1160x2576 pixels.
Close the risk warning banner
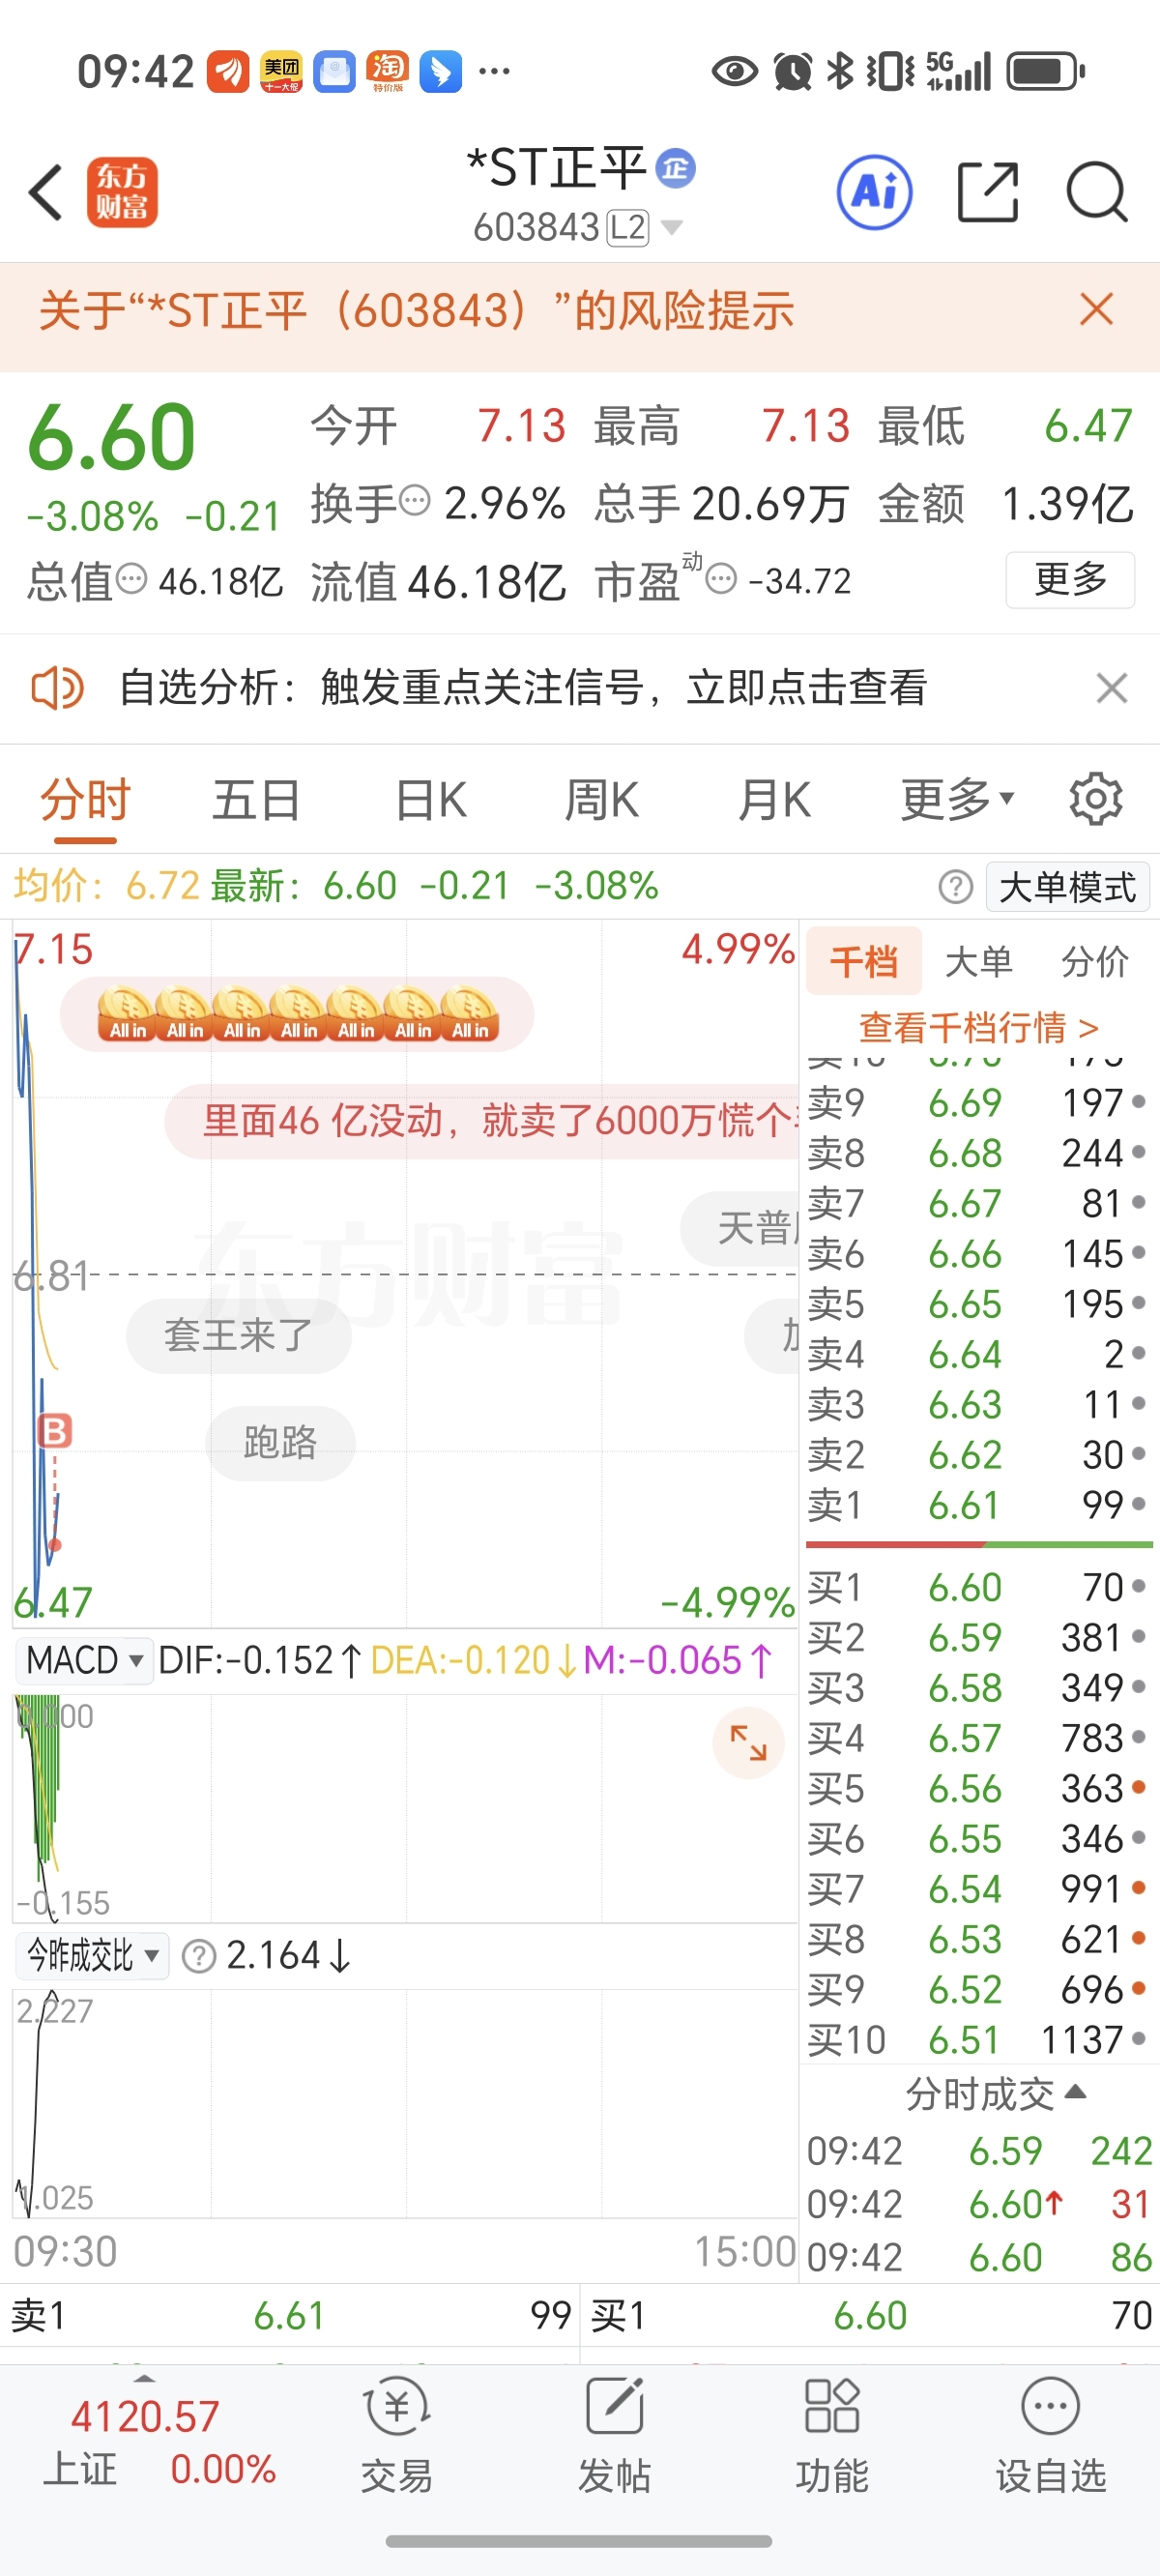pos(1097,309)
